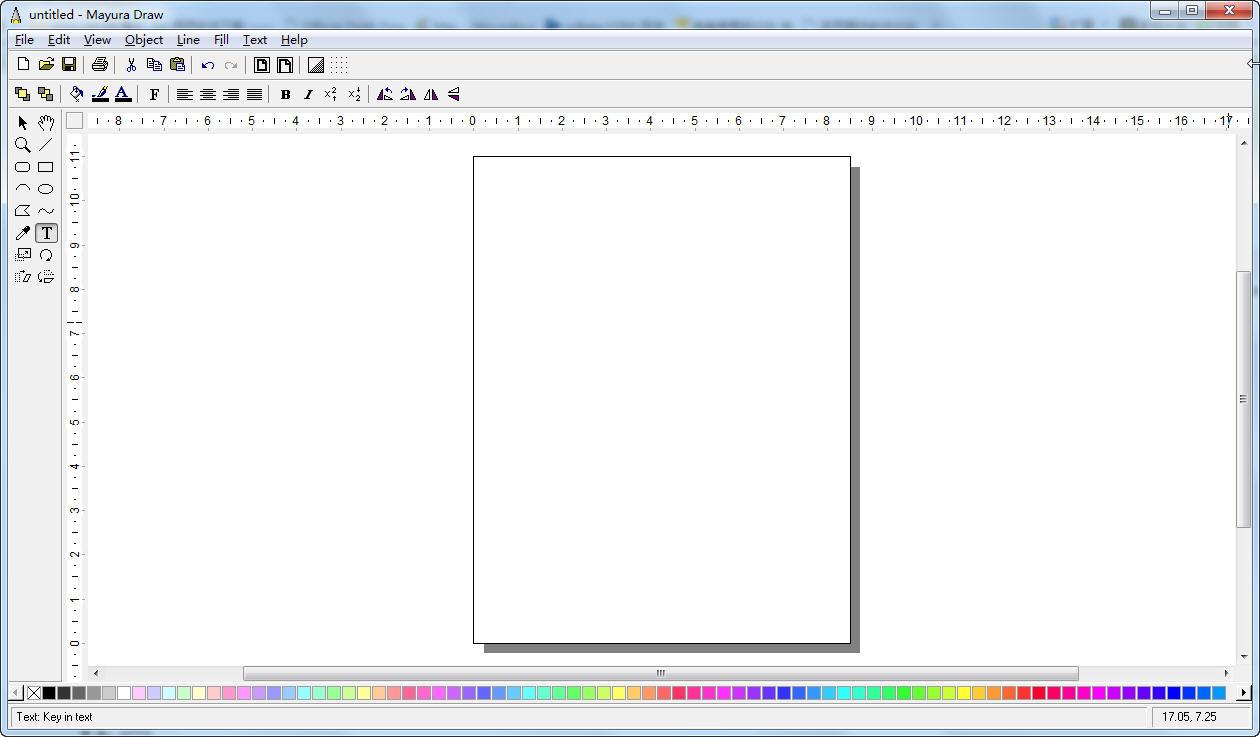Click the horizontal scrollbar right arrow

(x=1226, y=673)
